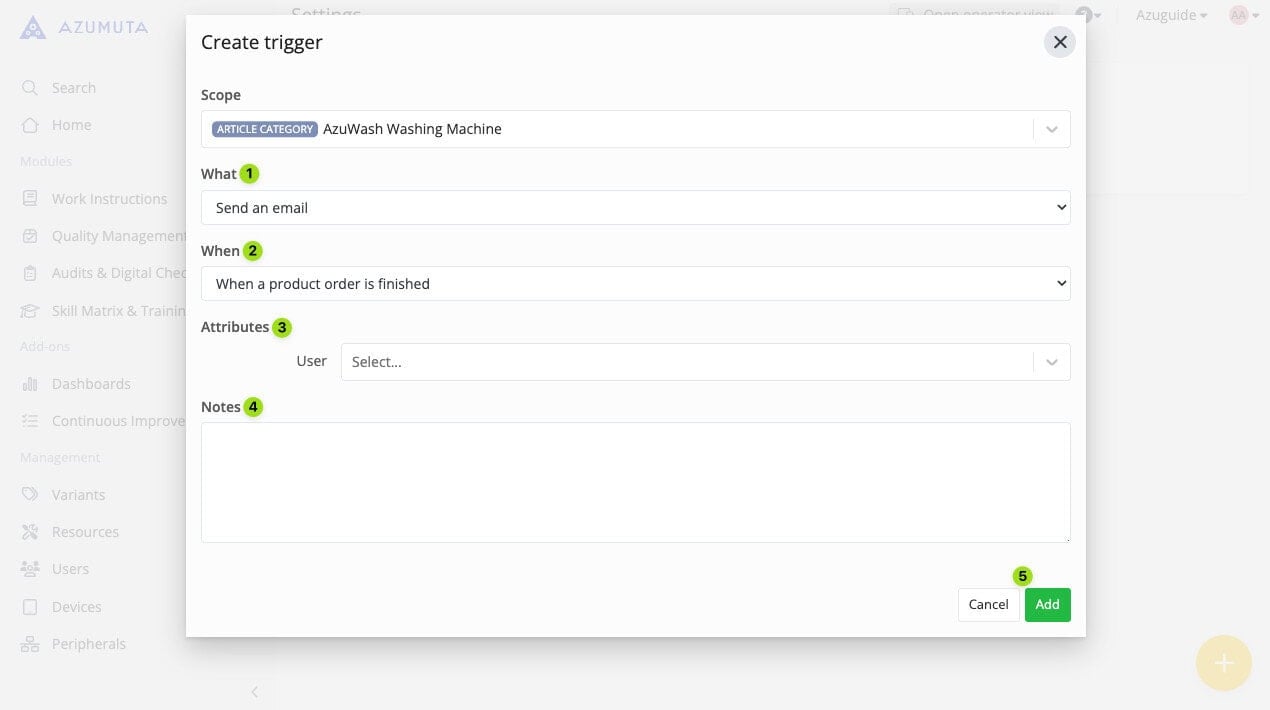Viewport: 1270px width, 710px height.
Task: Click inside the Notes text area
Action: (635, 482)
